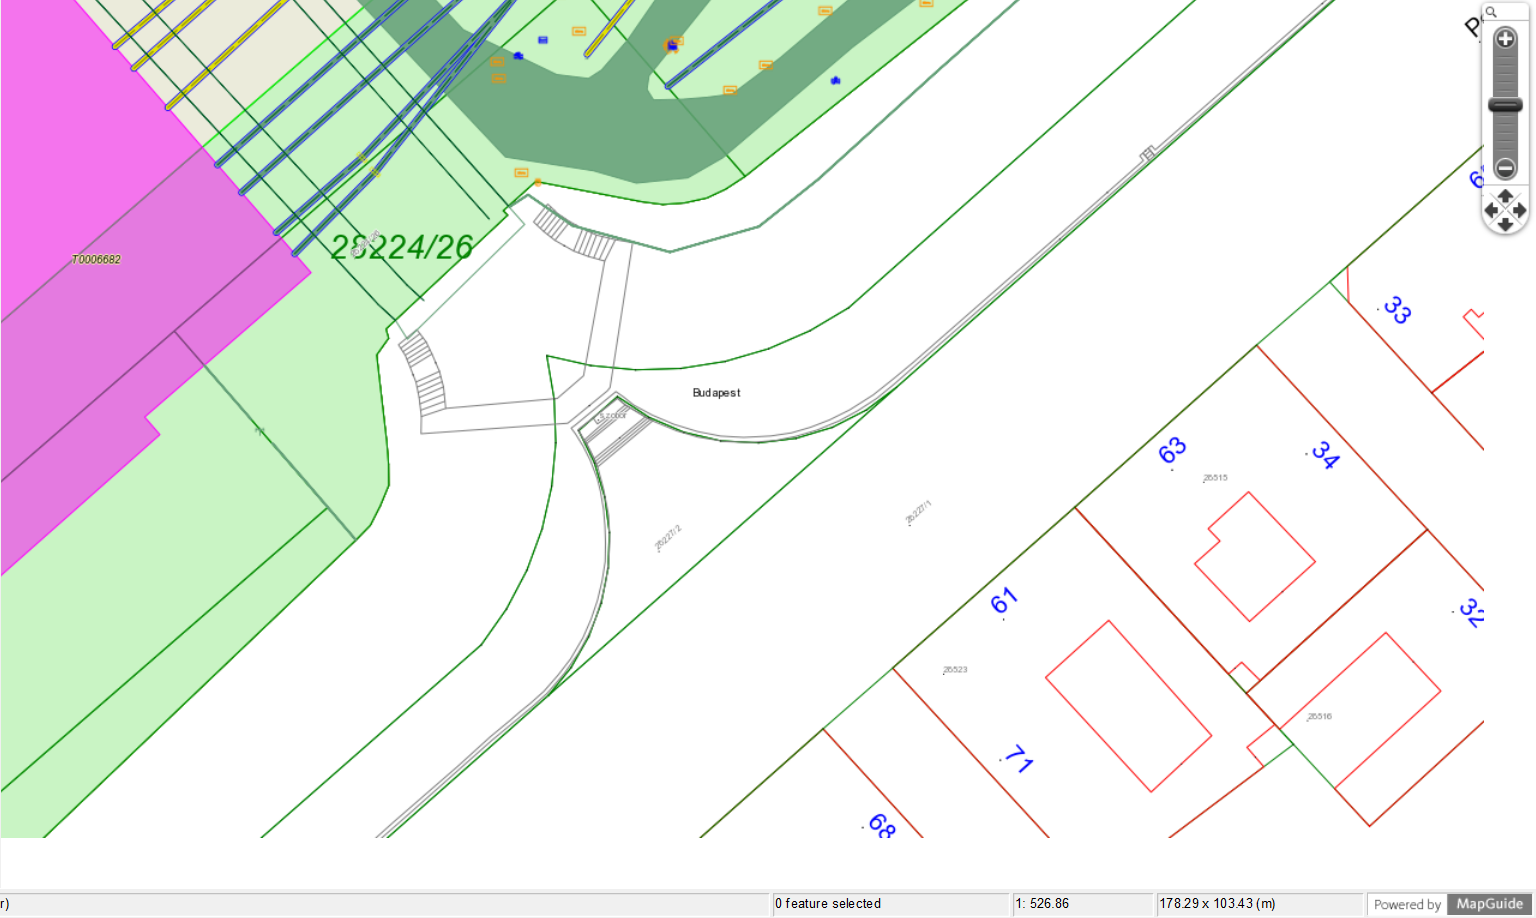The width and height of the screenshot is (1536, 918).
Task: Pan the map left with arrow
Action: pos(1491,210)
